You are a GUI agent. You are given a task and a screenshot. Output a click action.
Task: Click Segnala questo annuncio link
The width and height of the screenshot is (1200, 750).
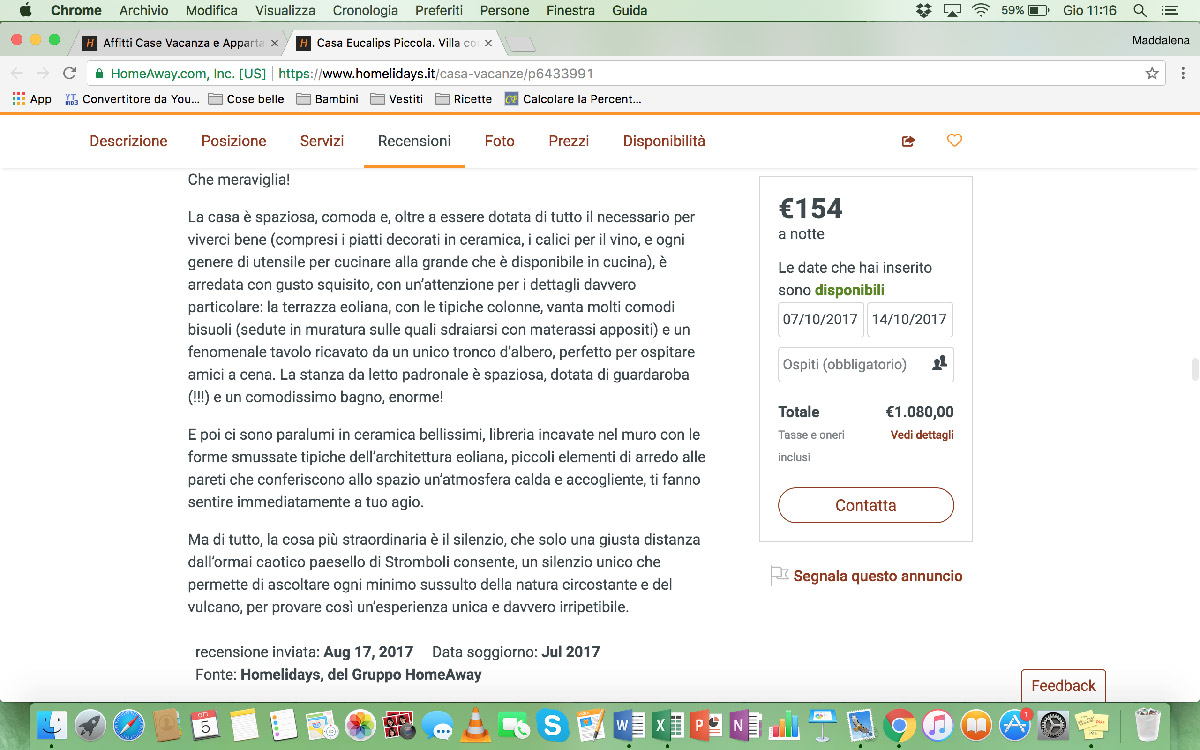878,576
